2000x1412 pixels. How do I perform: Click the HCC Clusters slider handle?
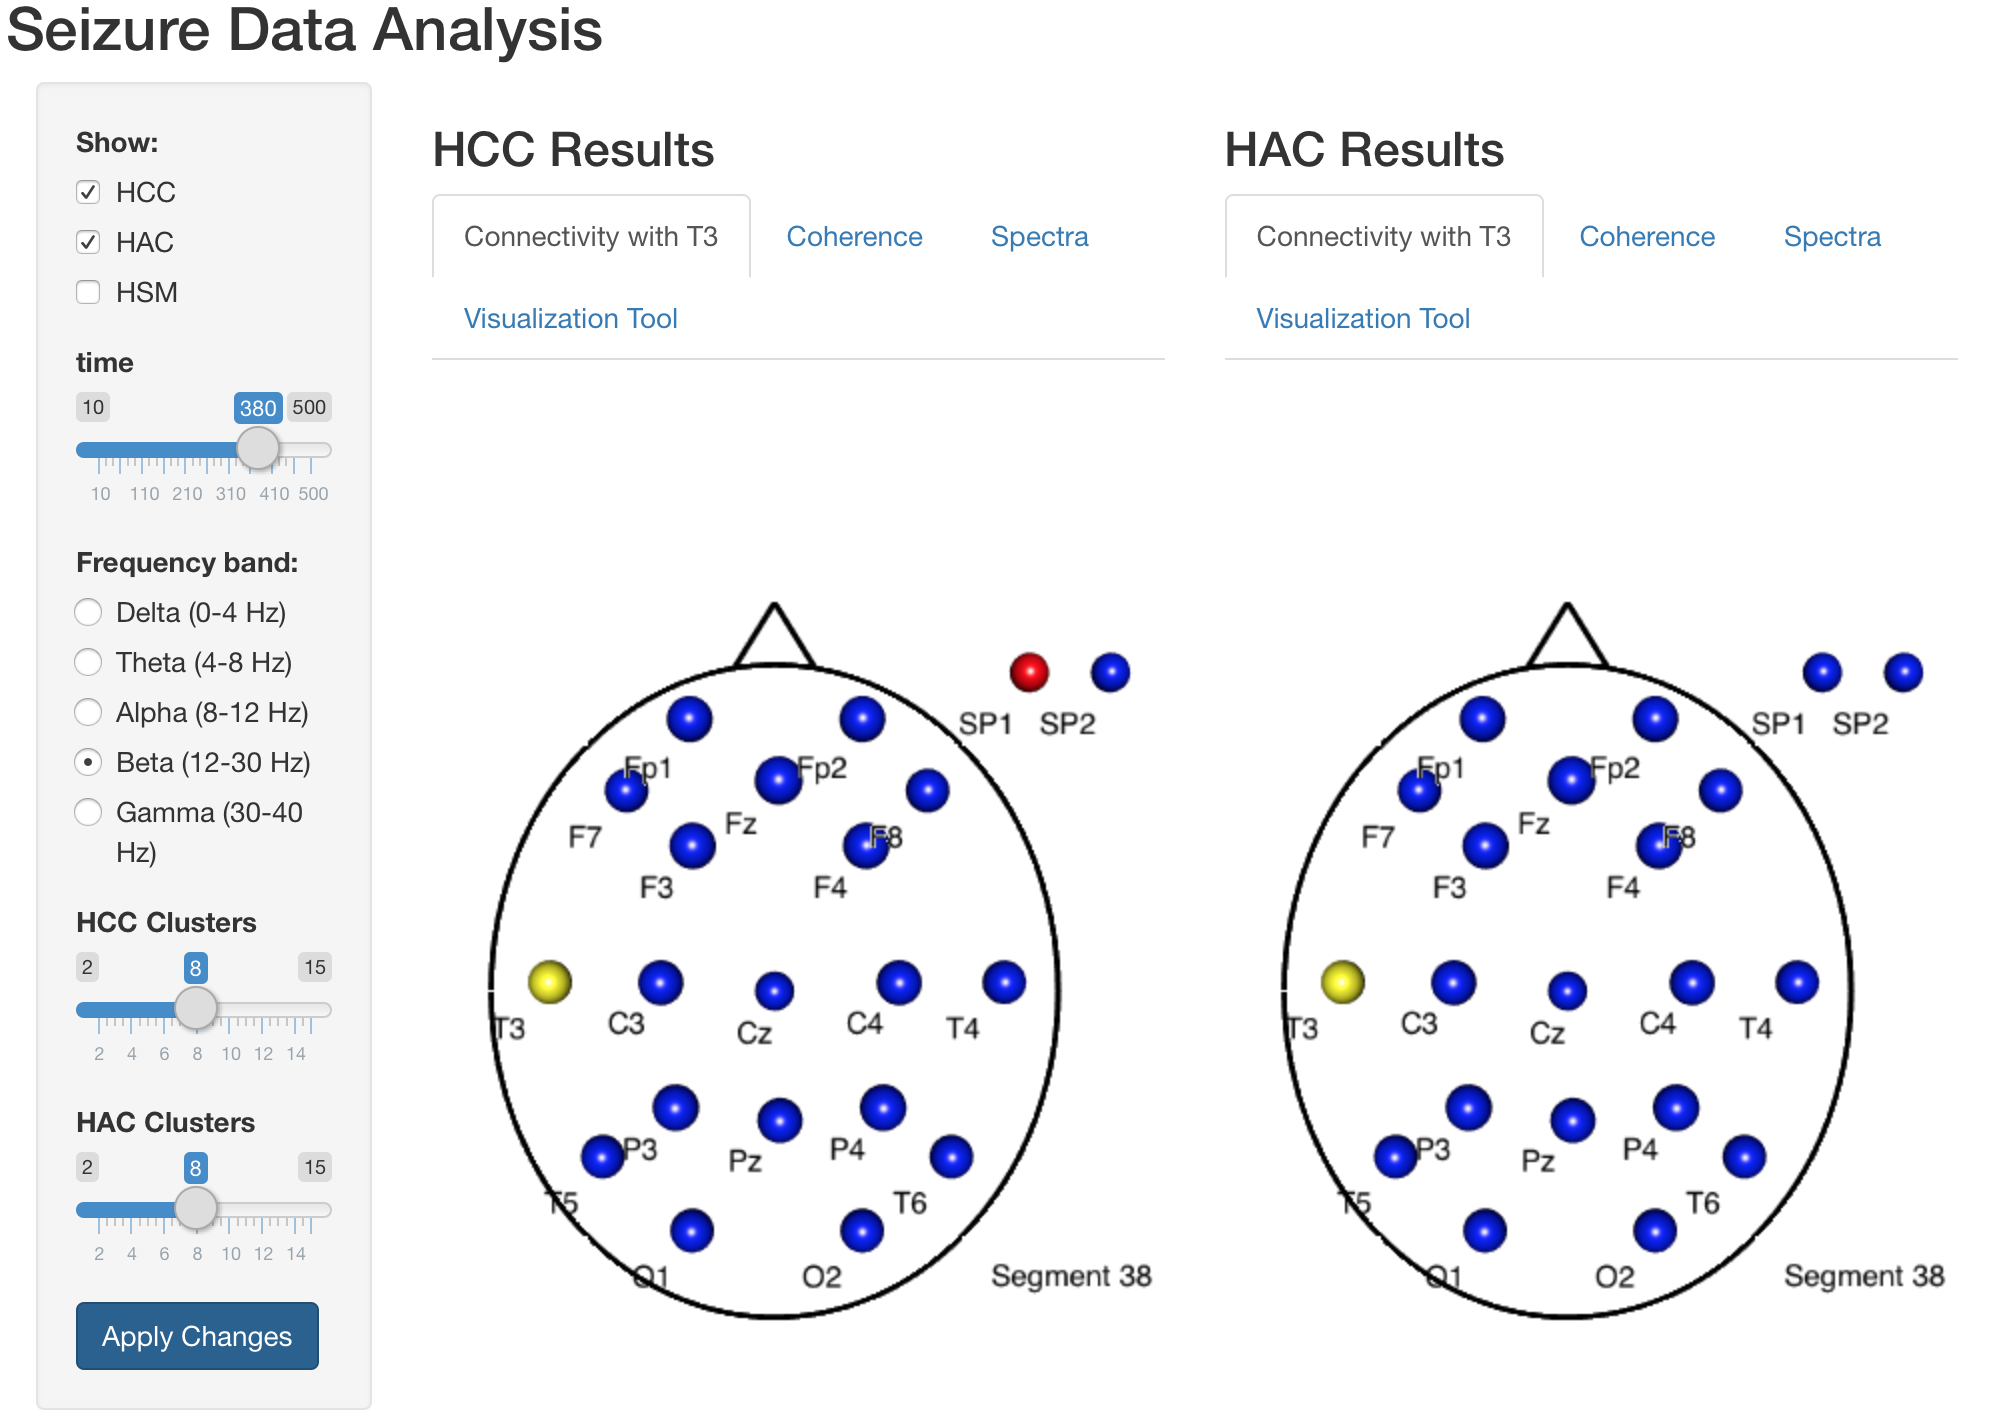tap(195, 1008)
